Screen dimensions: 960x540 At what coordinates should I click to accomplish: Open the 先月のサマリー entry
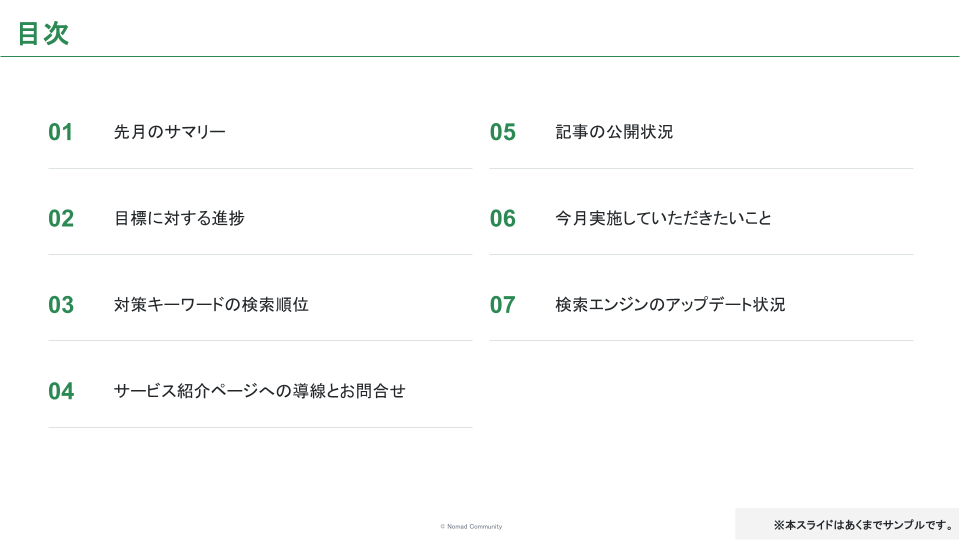[170, 132]
